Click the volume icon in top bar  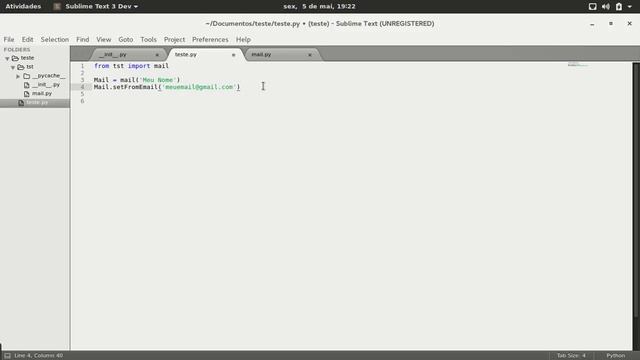(x=606, y=7)
